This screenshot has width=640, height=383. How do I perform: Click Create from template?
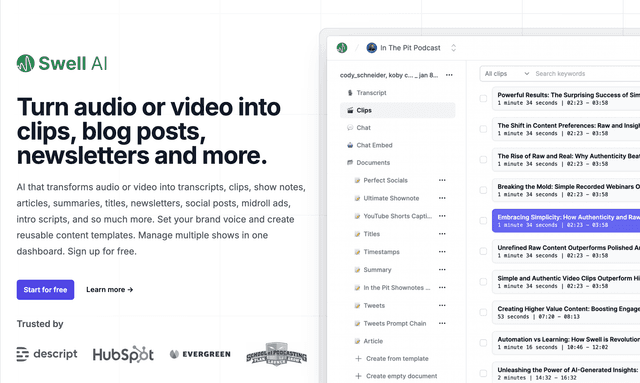(392, 359)
